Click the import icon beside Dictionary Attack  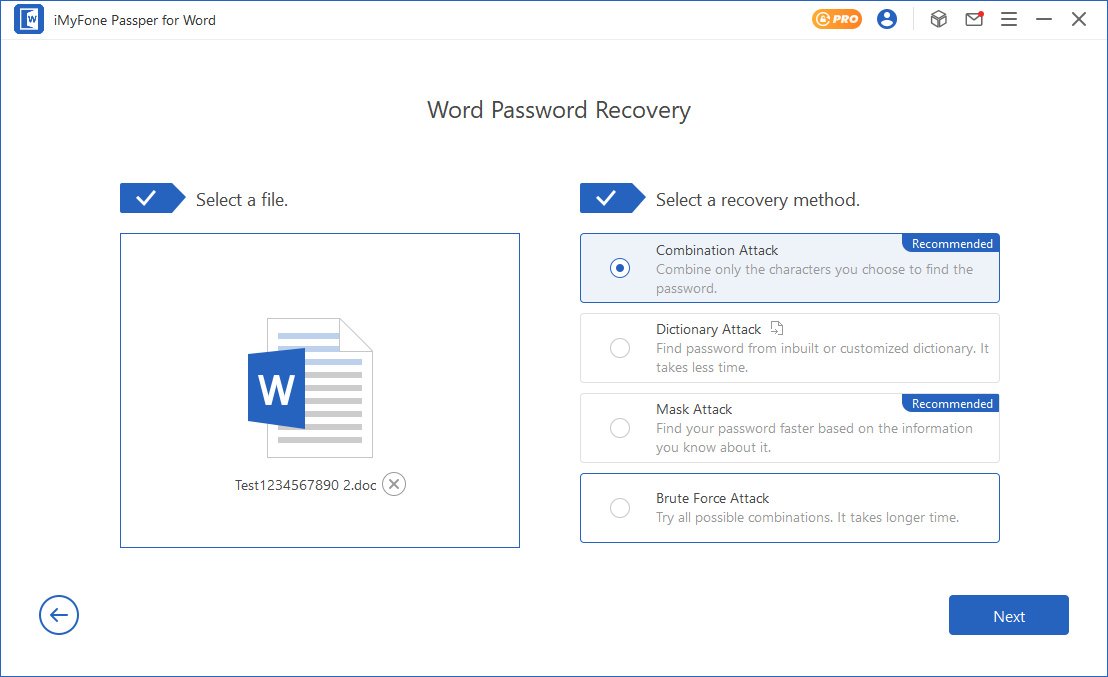click(778, 328)
